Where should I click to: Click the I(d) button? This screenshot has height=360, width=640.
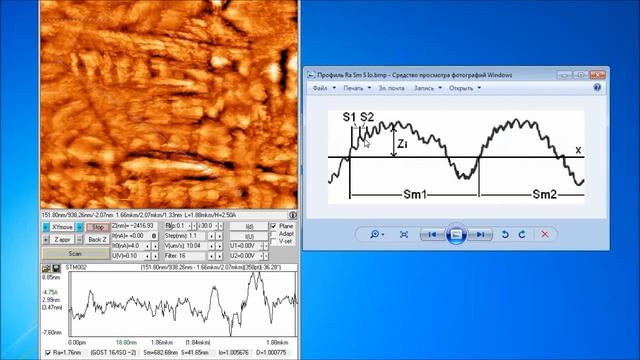click(x=249, y=226)
